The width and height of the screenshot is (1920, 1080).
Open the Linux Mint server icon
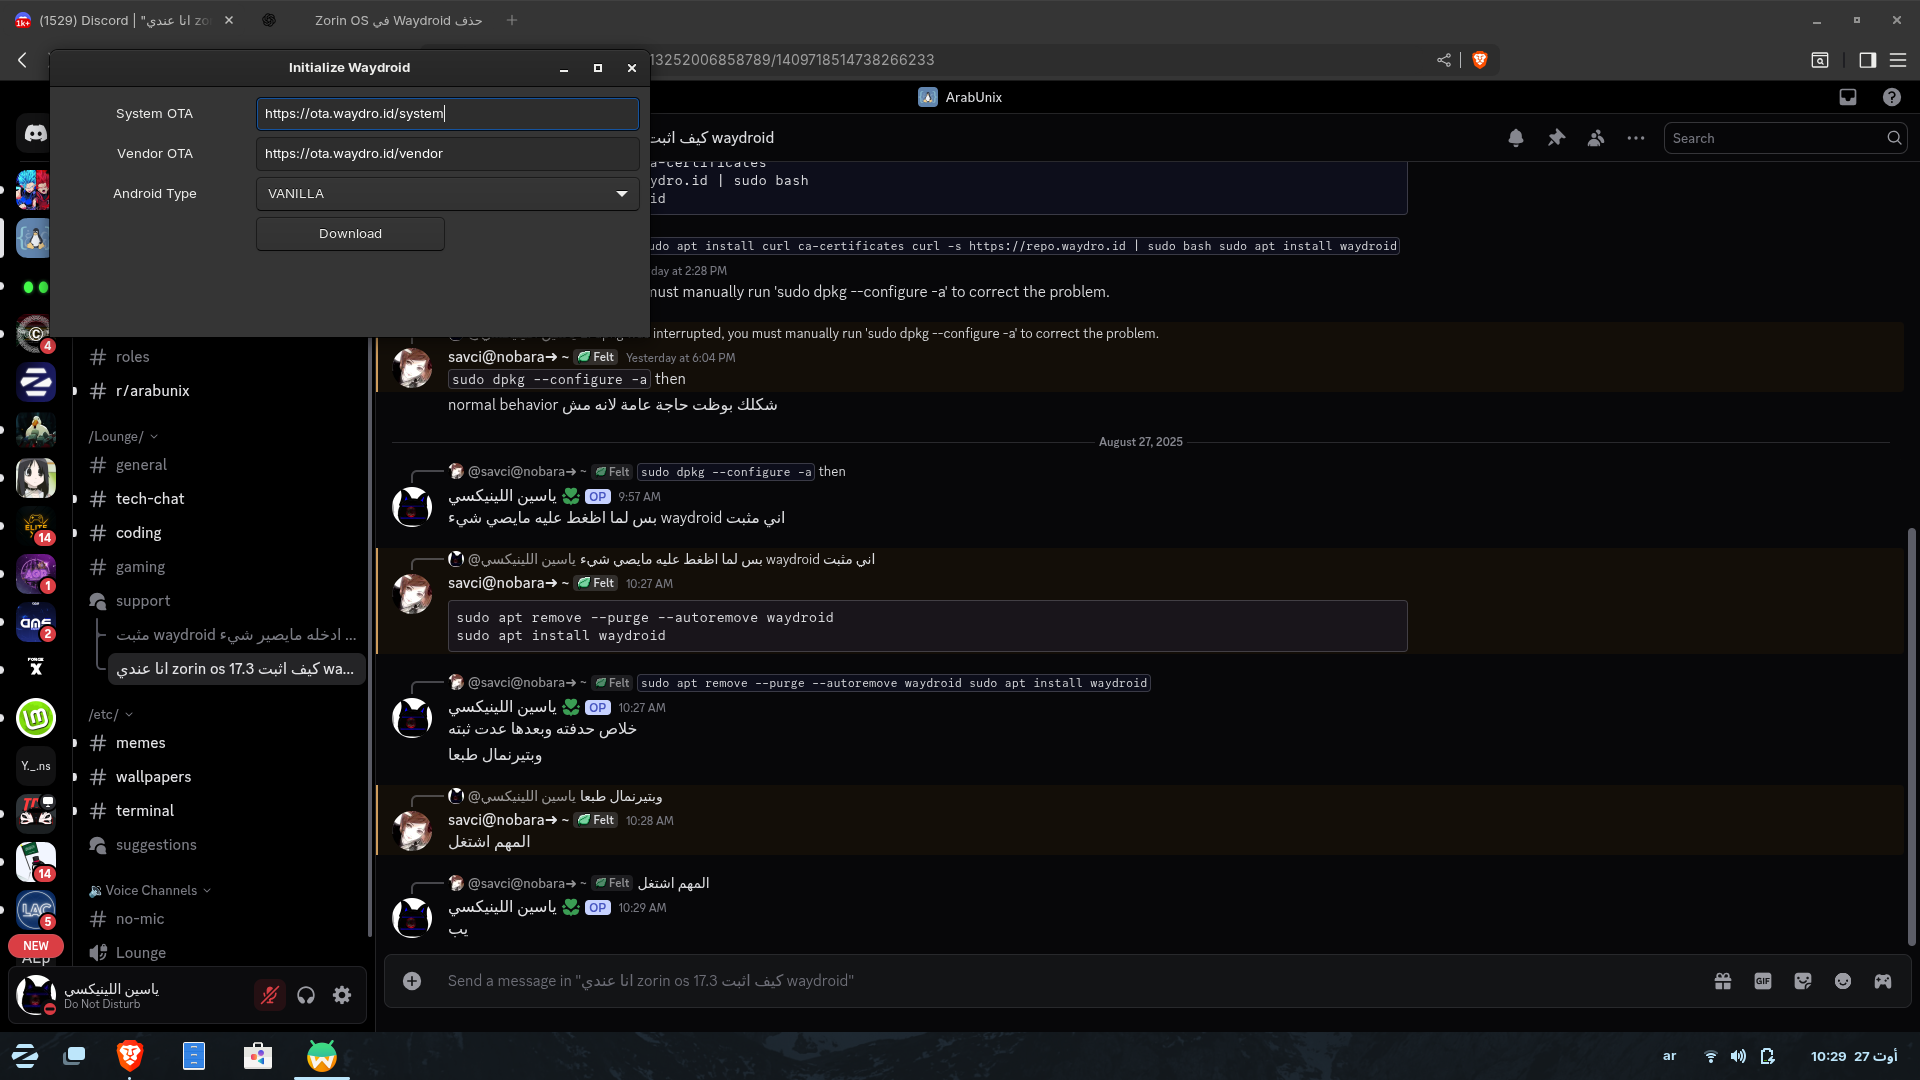(36, 717)
